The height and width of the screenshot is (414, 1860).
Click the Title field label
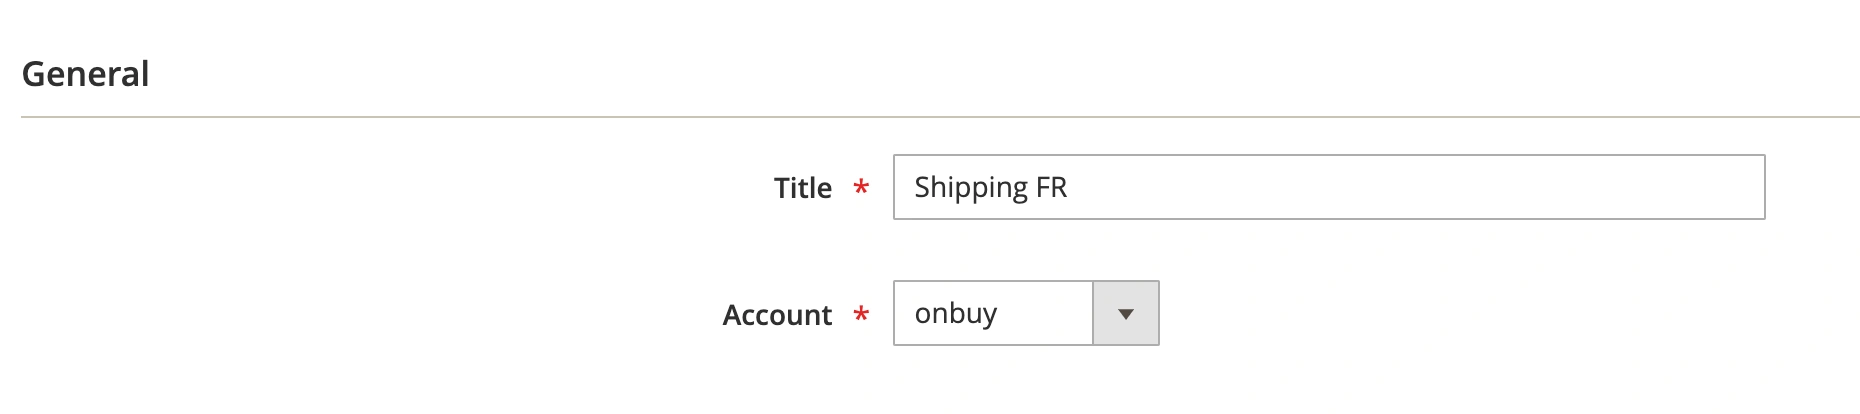802,188
